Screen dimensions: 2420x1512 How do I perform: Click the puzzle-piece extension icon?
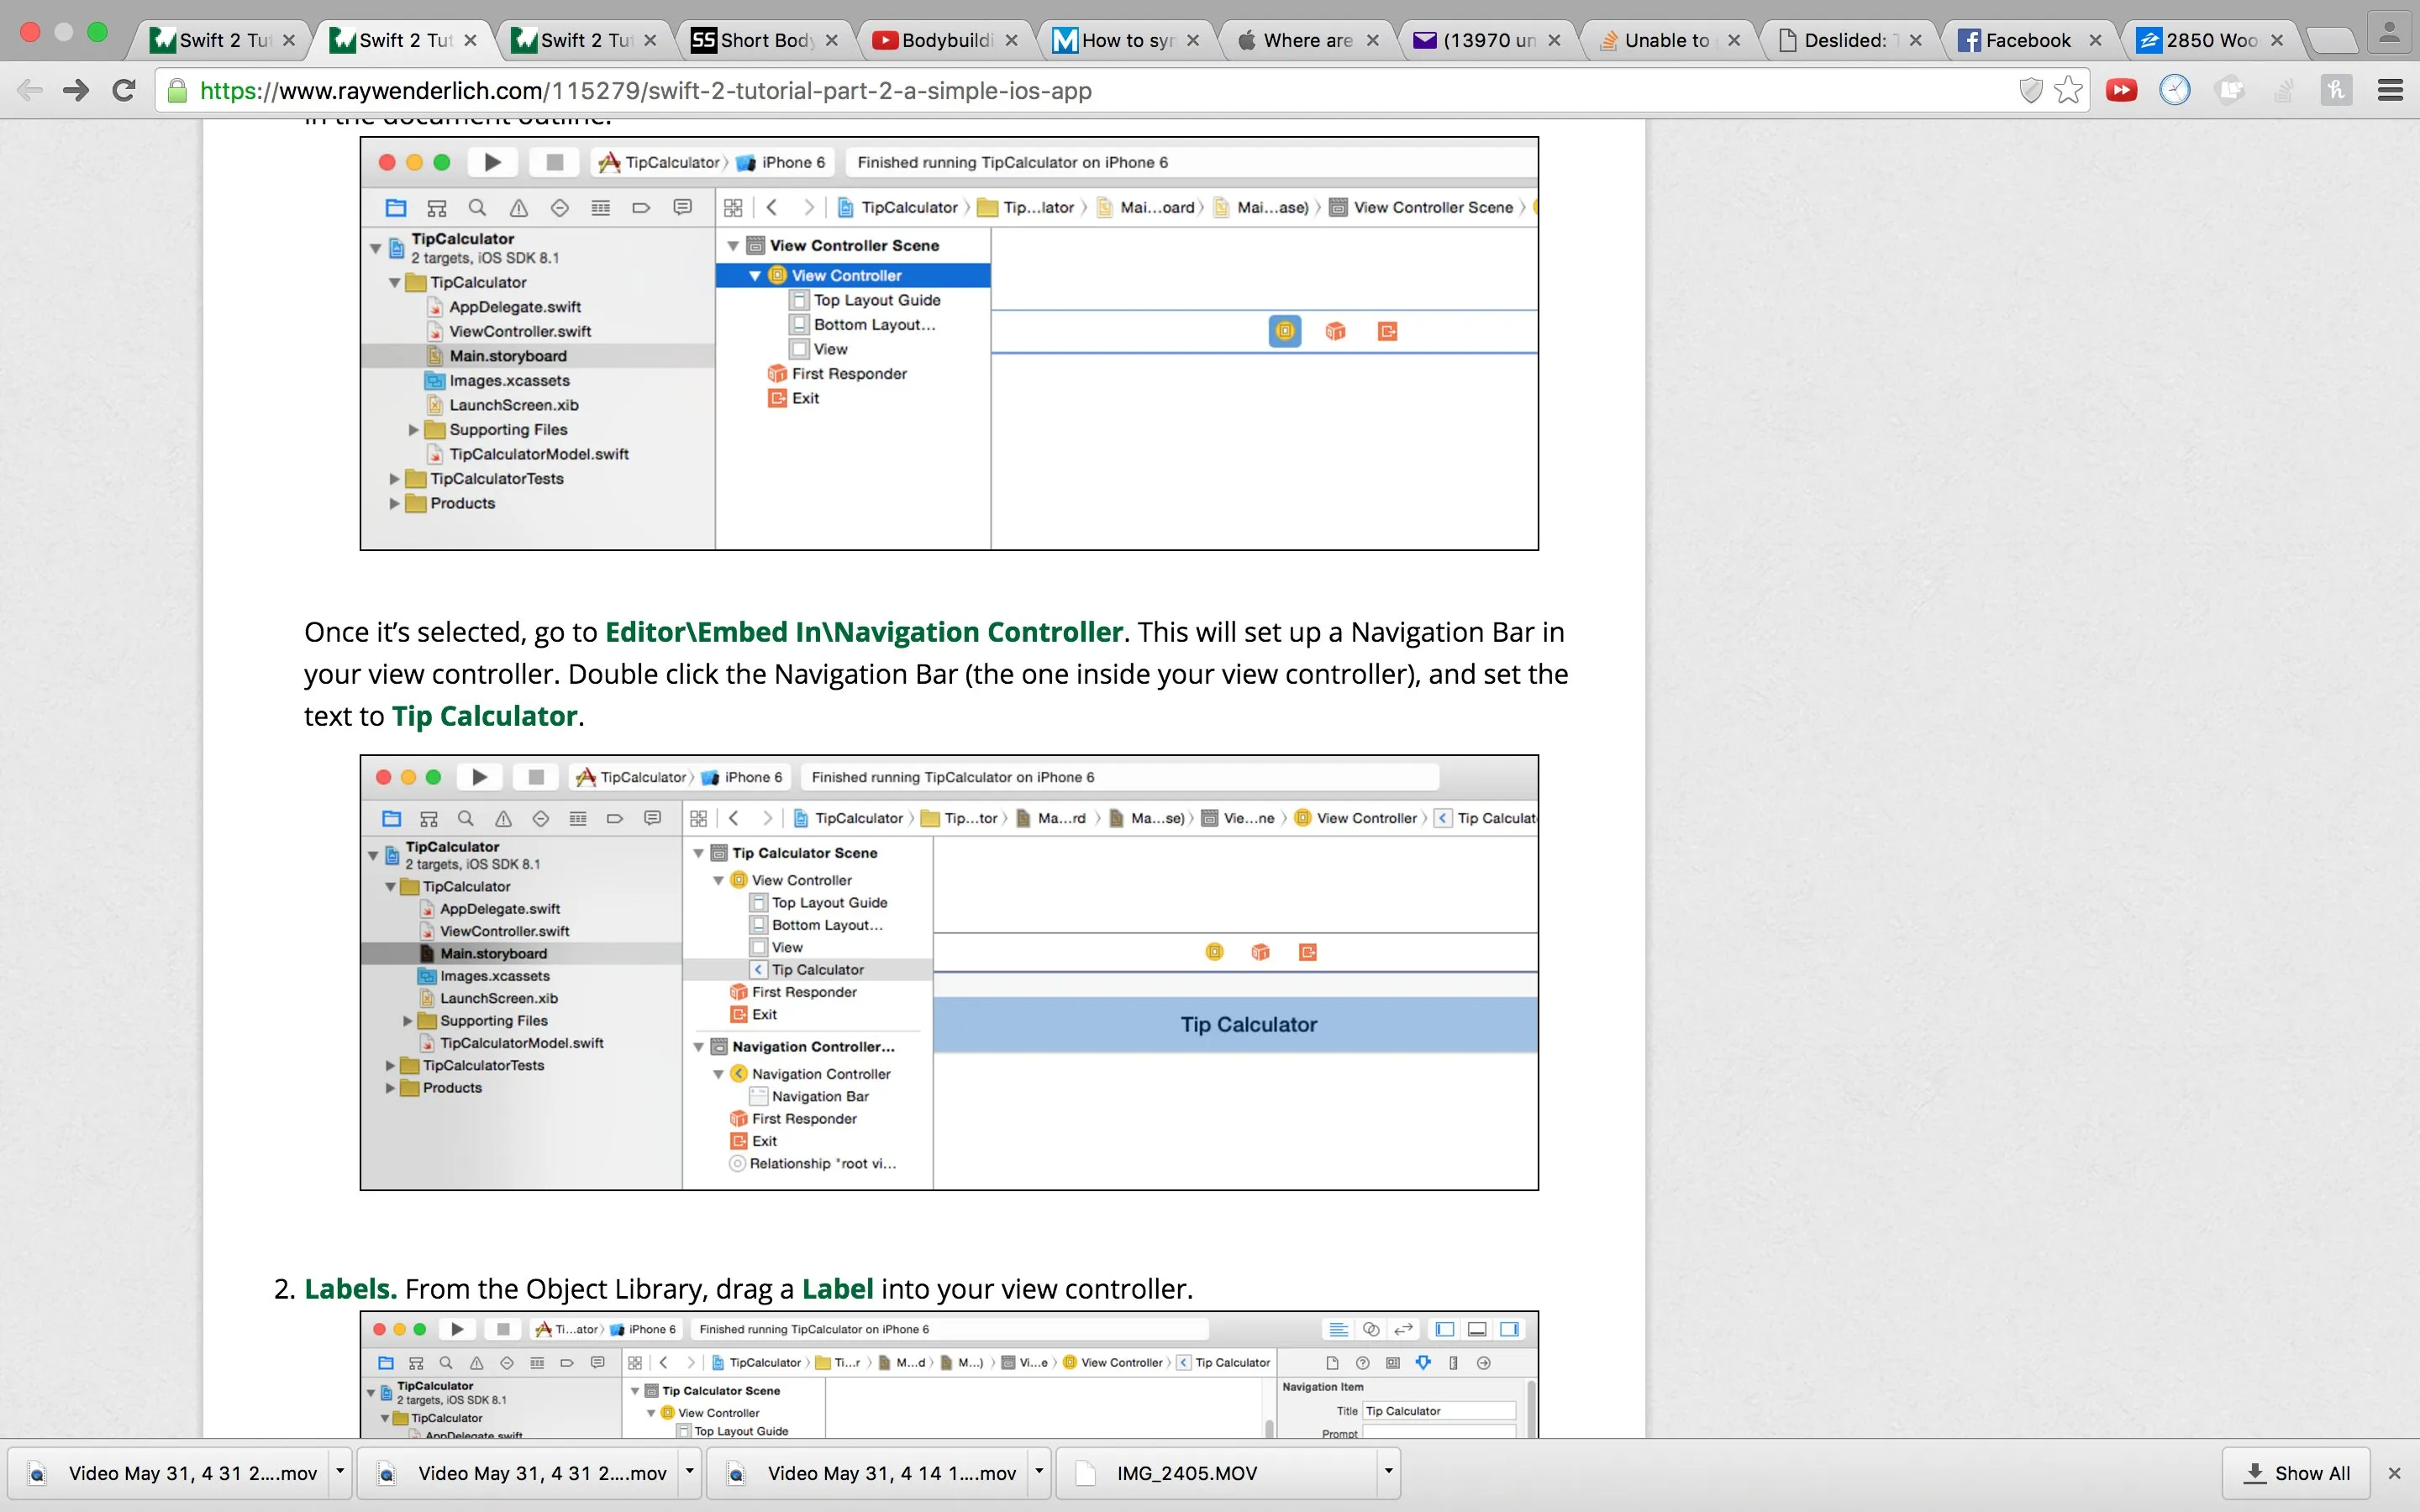click(2229, 91)
